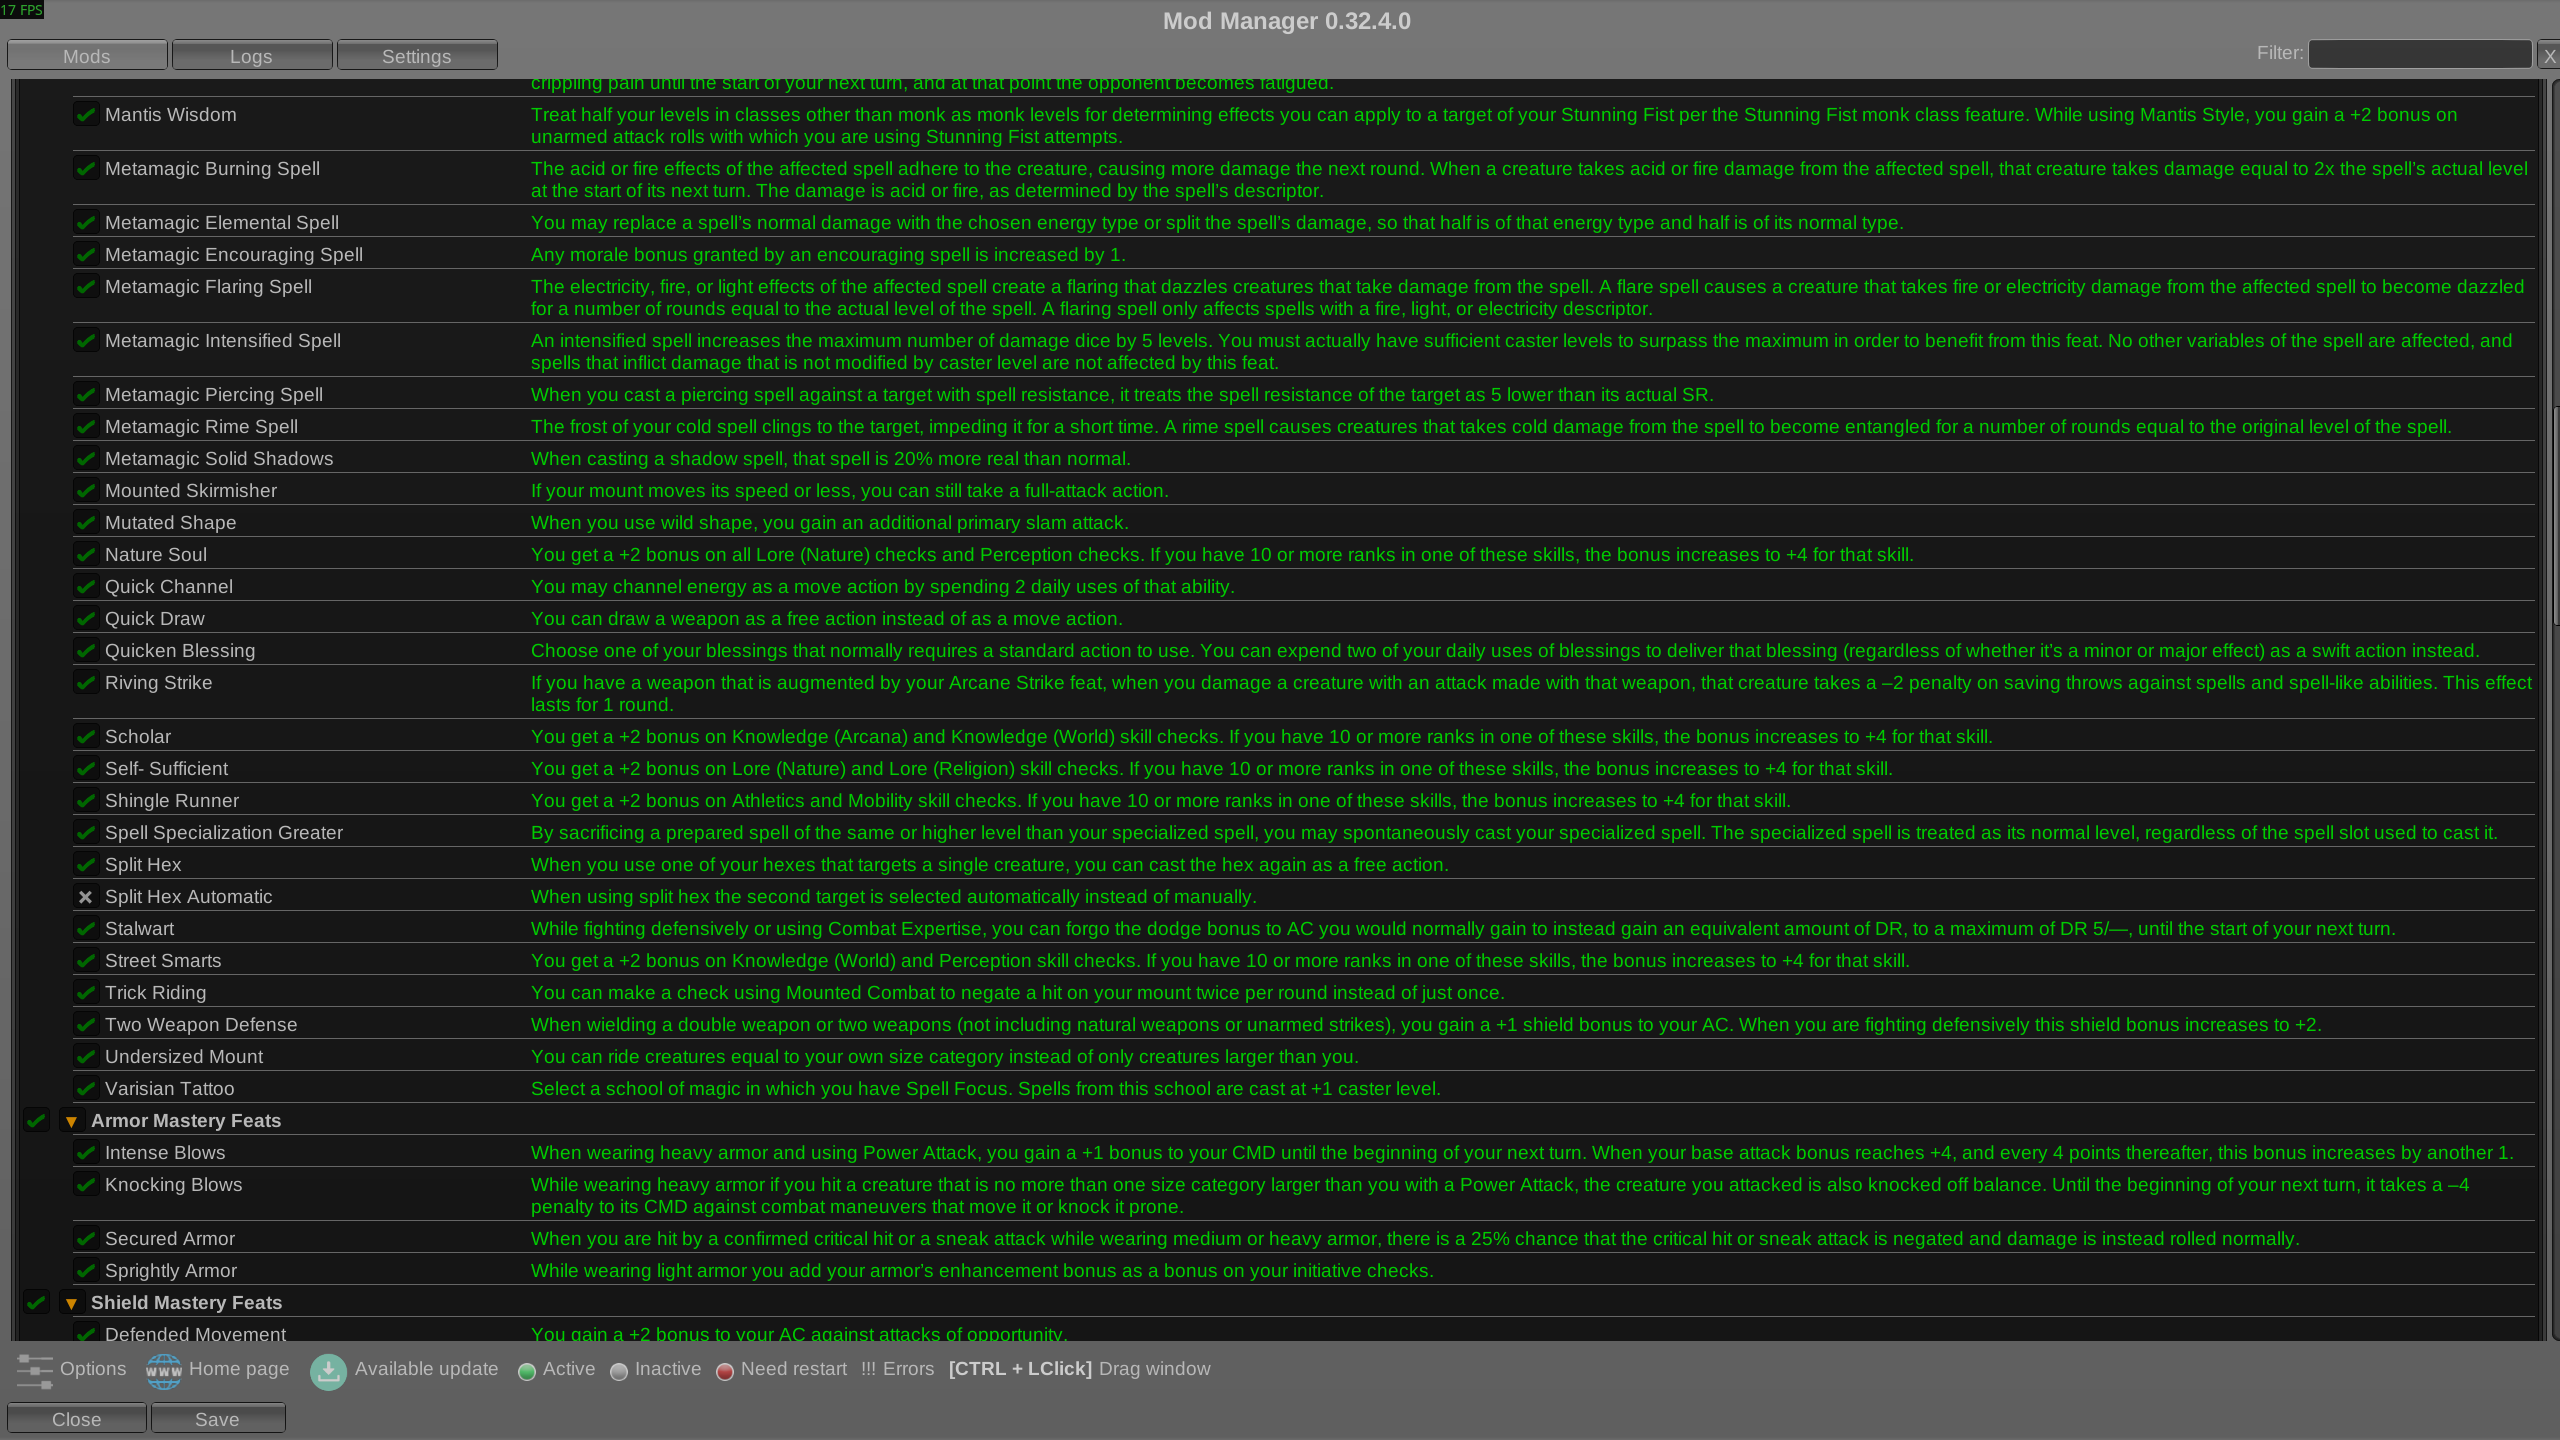Toggle Spell Specialization Greater checkbox
This screenshot has width=2560, height=1440.
point(86,833)
